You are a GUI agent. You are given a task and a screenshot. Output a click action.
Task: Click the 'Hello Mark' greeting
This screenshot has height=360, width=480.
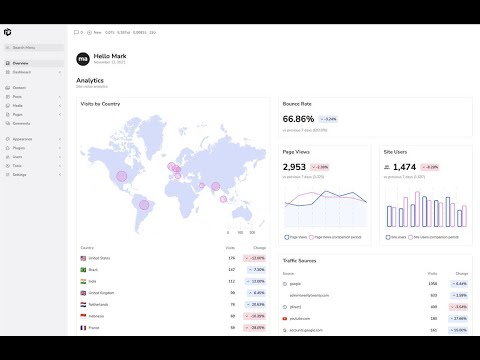coord(110,56)
